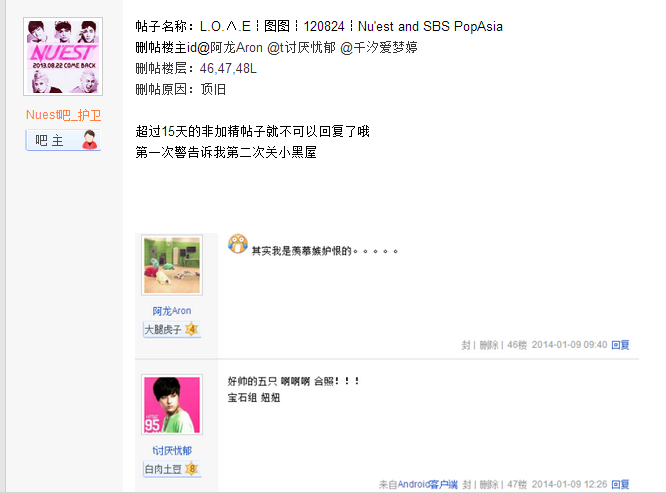Delete the 47楼 reply via 删除
The image size is (666, 493).
[489, 484]
